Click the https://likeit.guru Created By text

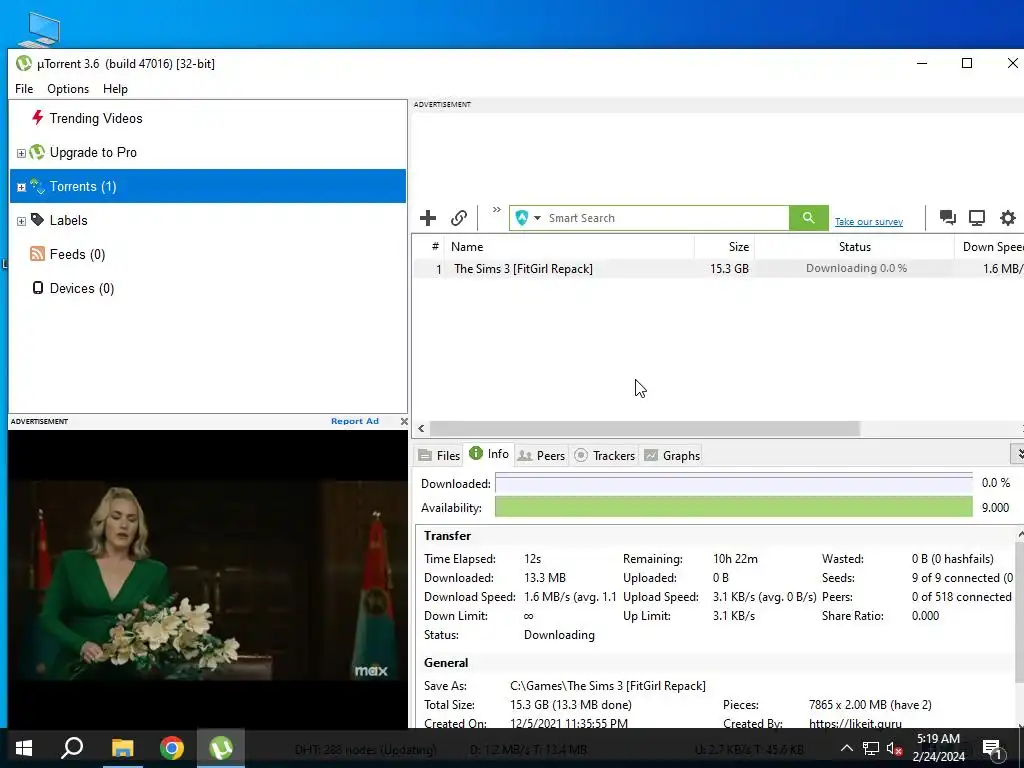click(856, 724)
